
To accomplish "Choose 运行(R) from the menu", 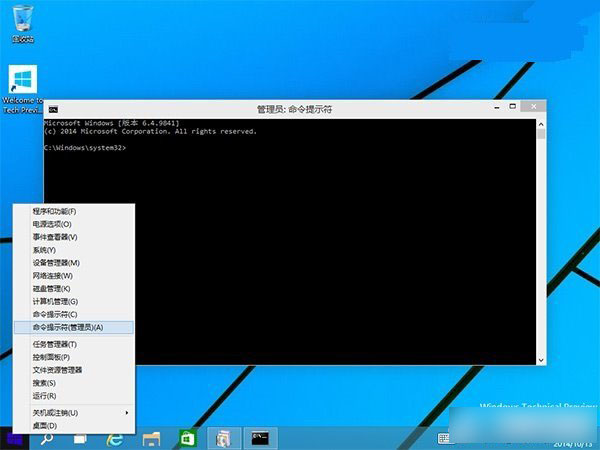I will [x=44, y=395].
